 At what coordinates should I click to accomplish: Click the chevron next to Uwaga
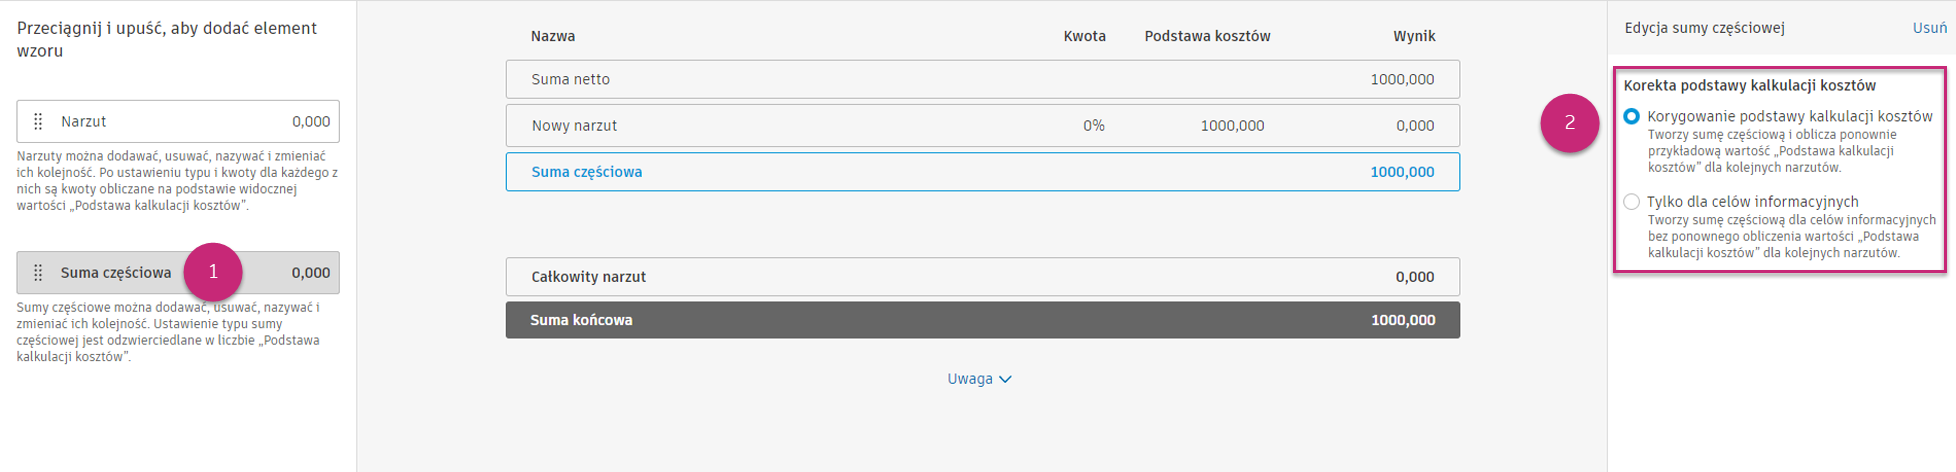coord(1005,379)
